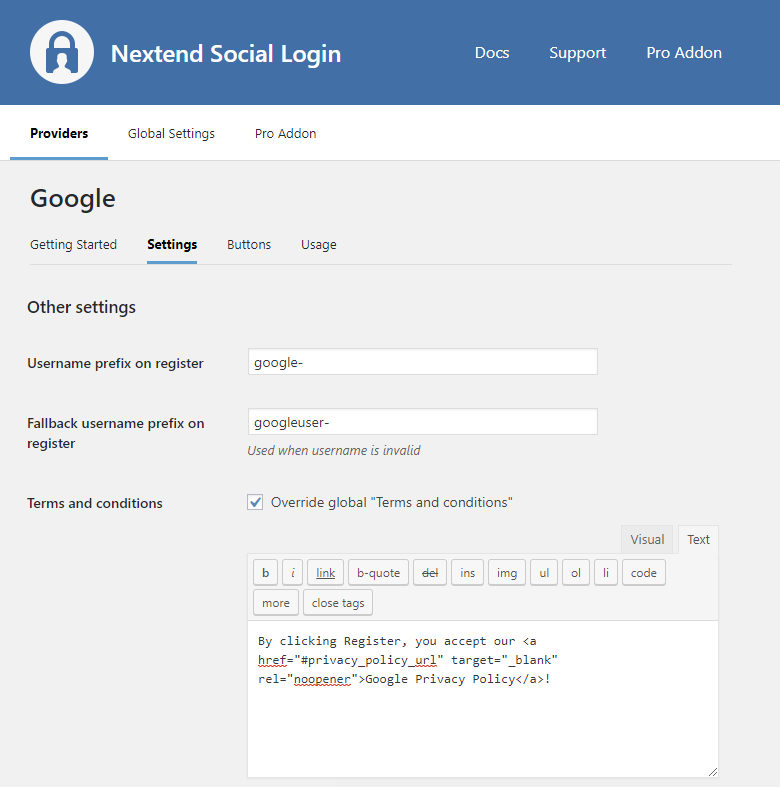Open the Global Settings tab

coord(171,133)
